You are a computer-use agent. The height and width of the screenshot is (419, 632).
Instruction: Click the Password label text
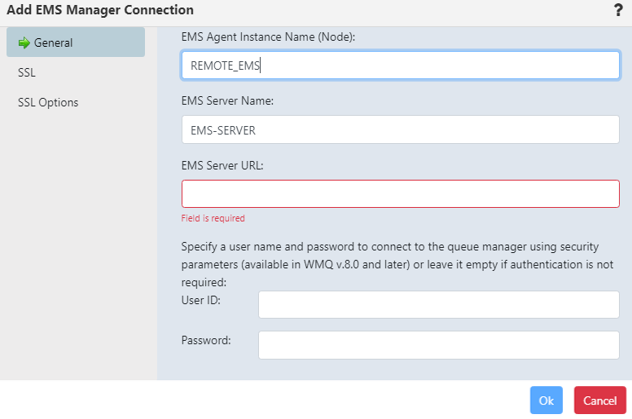[x=206, y=340]
